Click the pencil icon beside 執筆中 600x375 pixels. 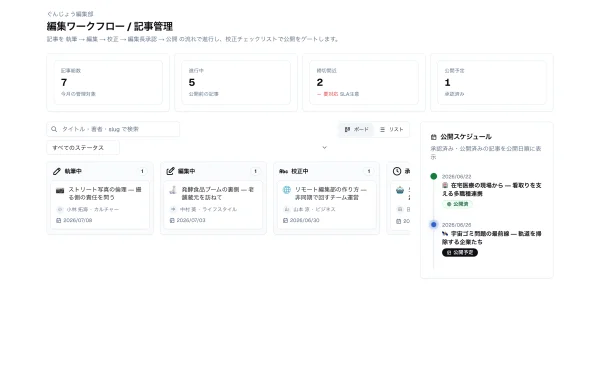point(57,171)
